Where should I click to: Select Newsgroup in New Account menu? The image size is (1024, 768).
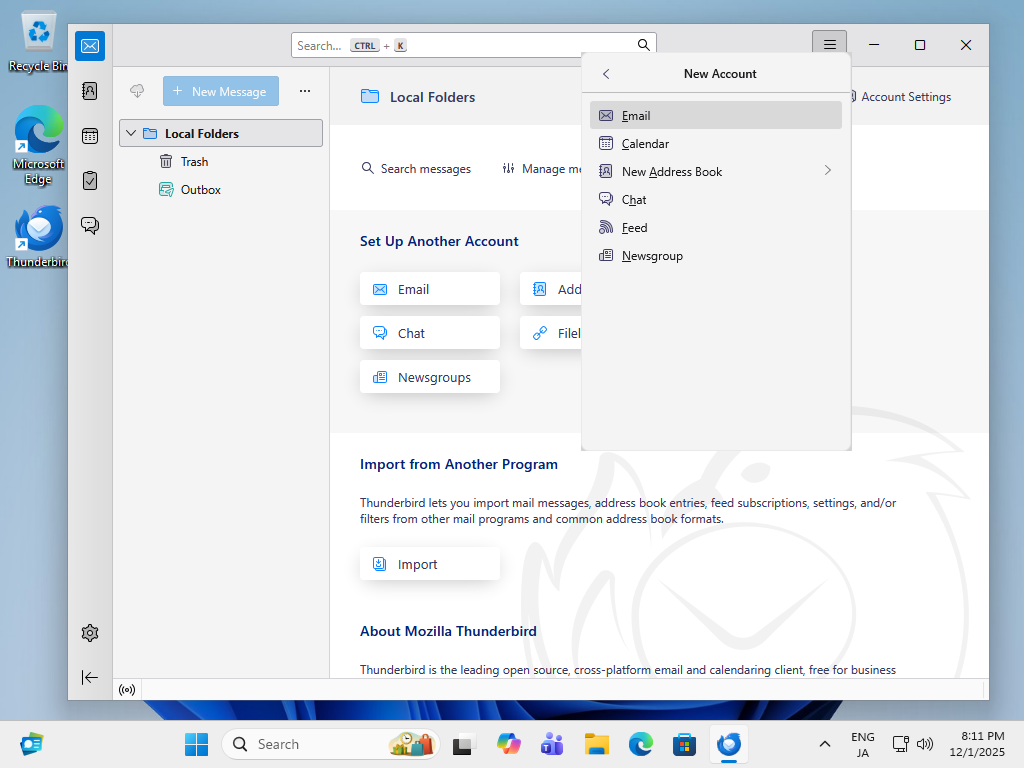(651, 256)
